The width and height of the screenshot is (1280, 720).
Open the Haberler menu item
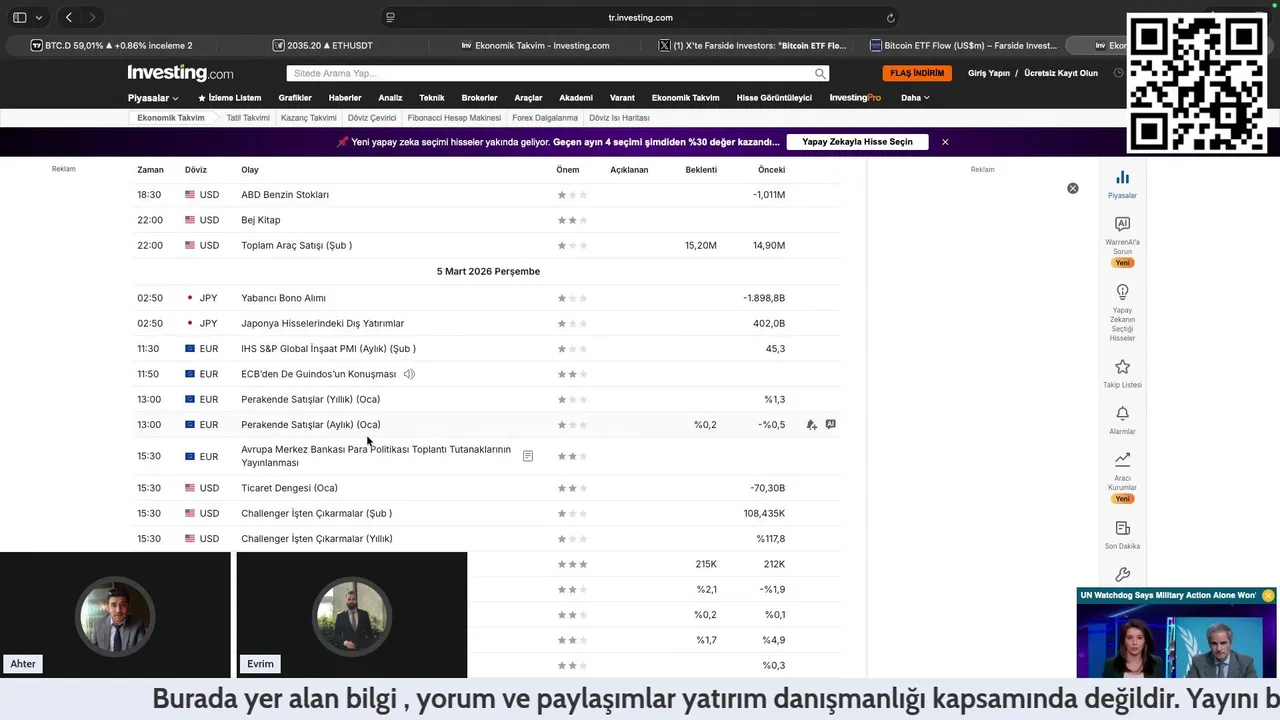345,98
